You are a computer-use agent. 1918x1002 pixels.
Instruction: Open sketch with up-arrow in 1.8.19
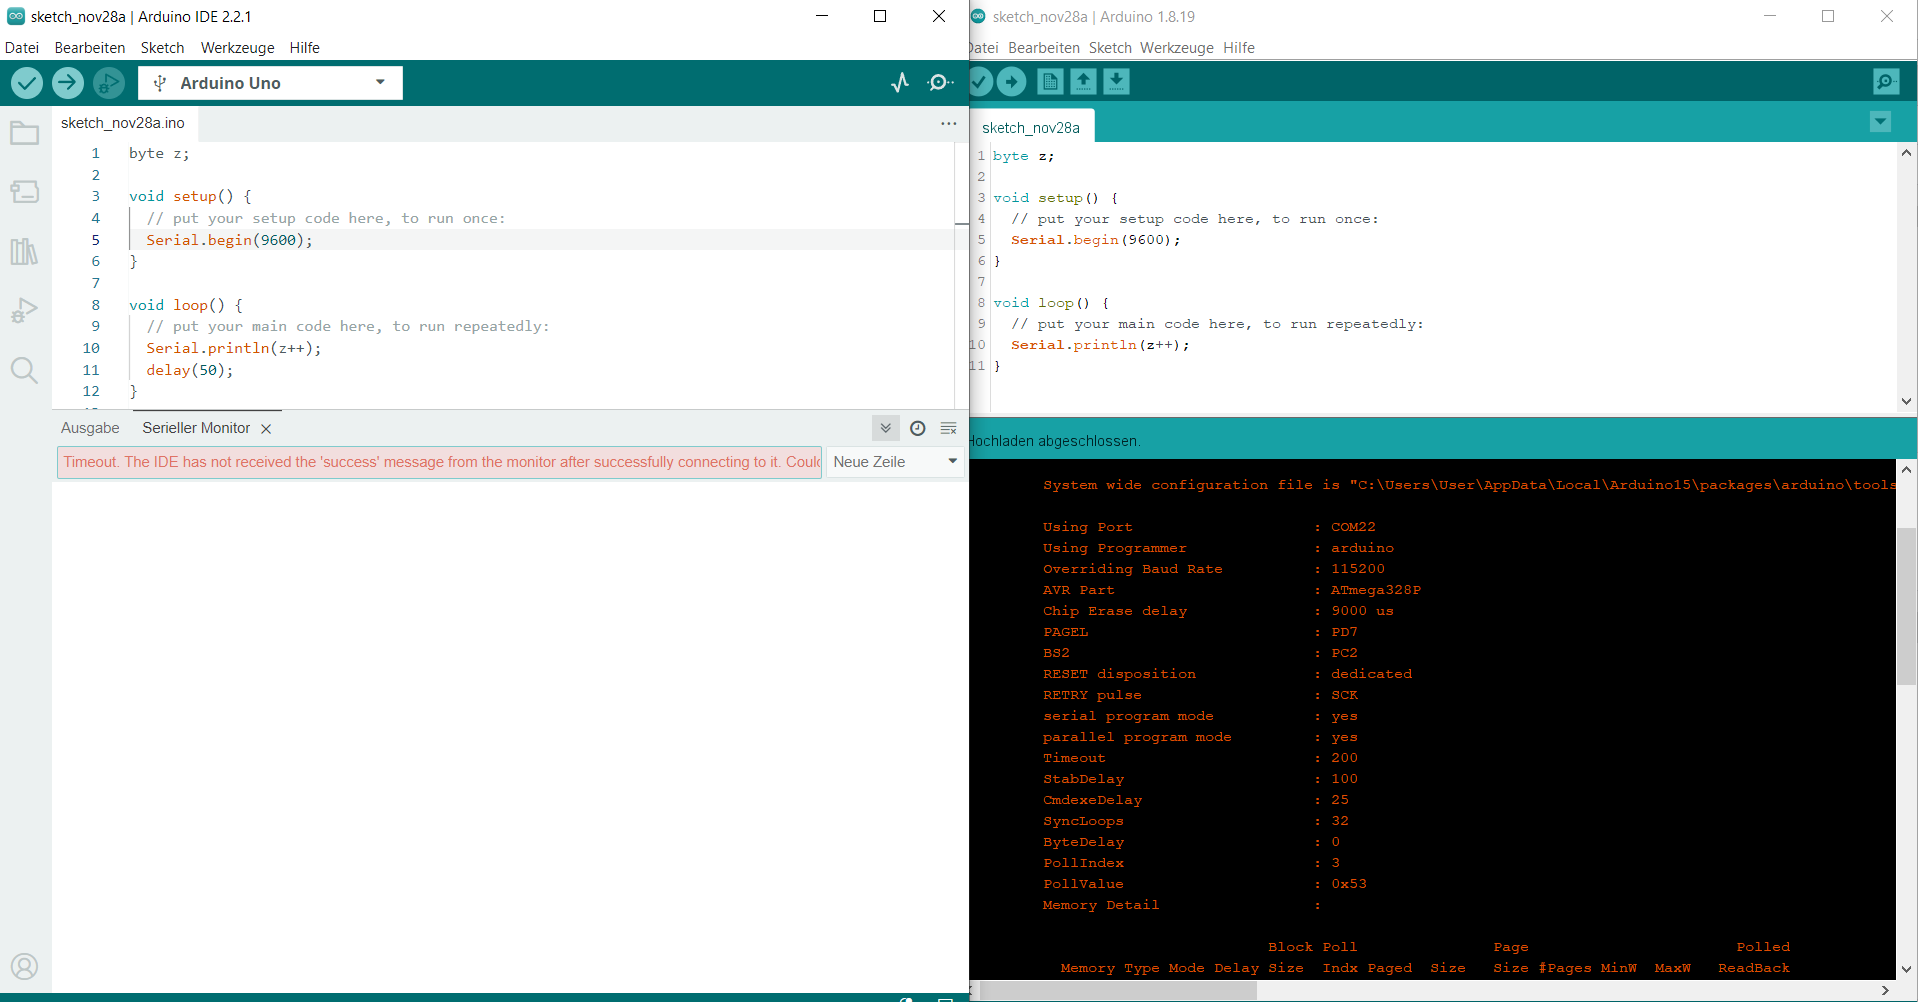[x=1083, y=82]
